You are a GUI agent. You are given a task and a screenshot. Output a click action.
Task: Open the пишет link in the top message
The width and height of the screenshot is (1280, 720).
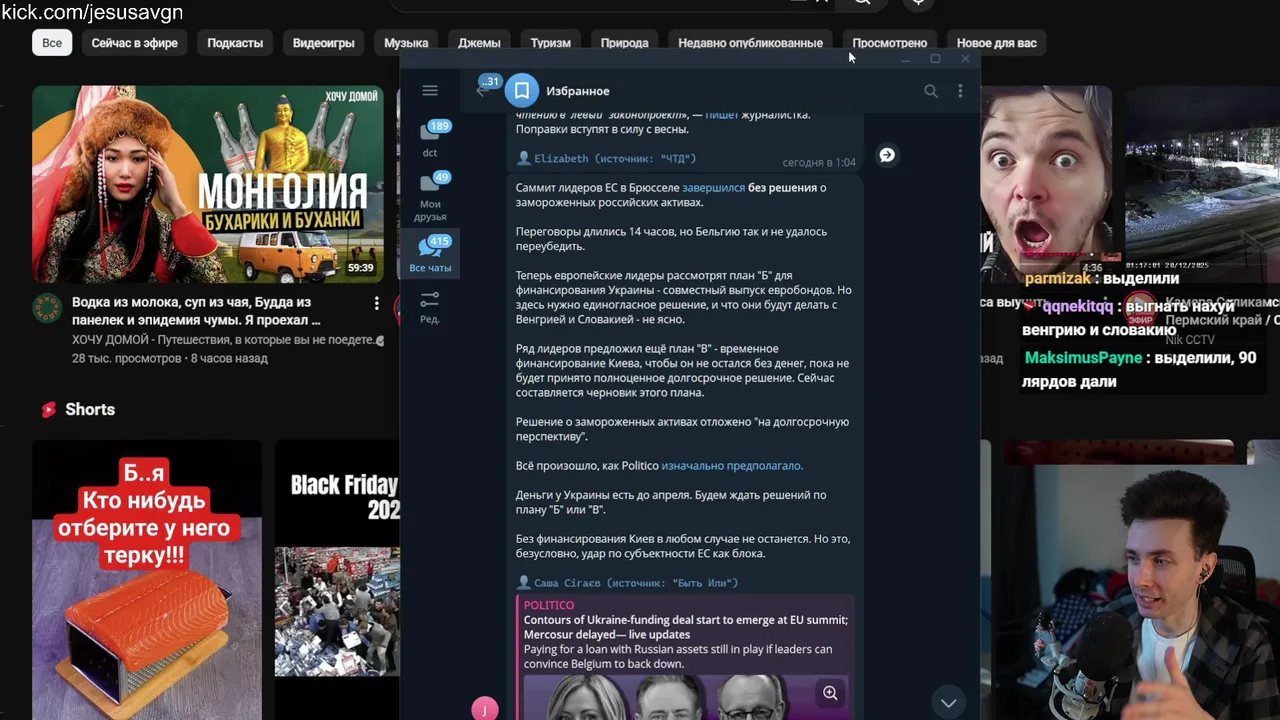[721, 115]
